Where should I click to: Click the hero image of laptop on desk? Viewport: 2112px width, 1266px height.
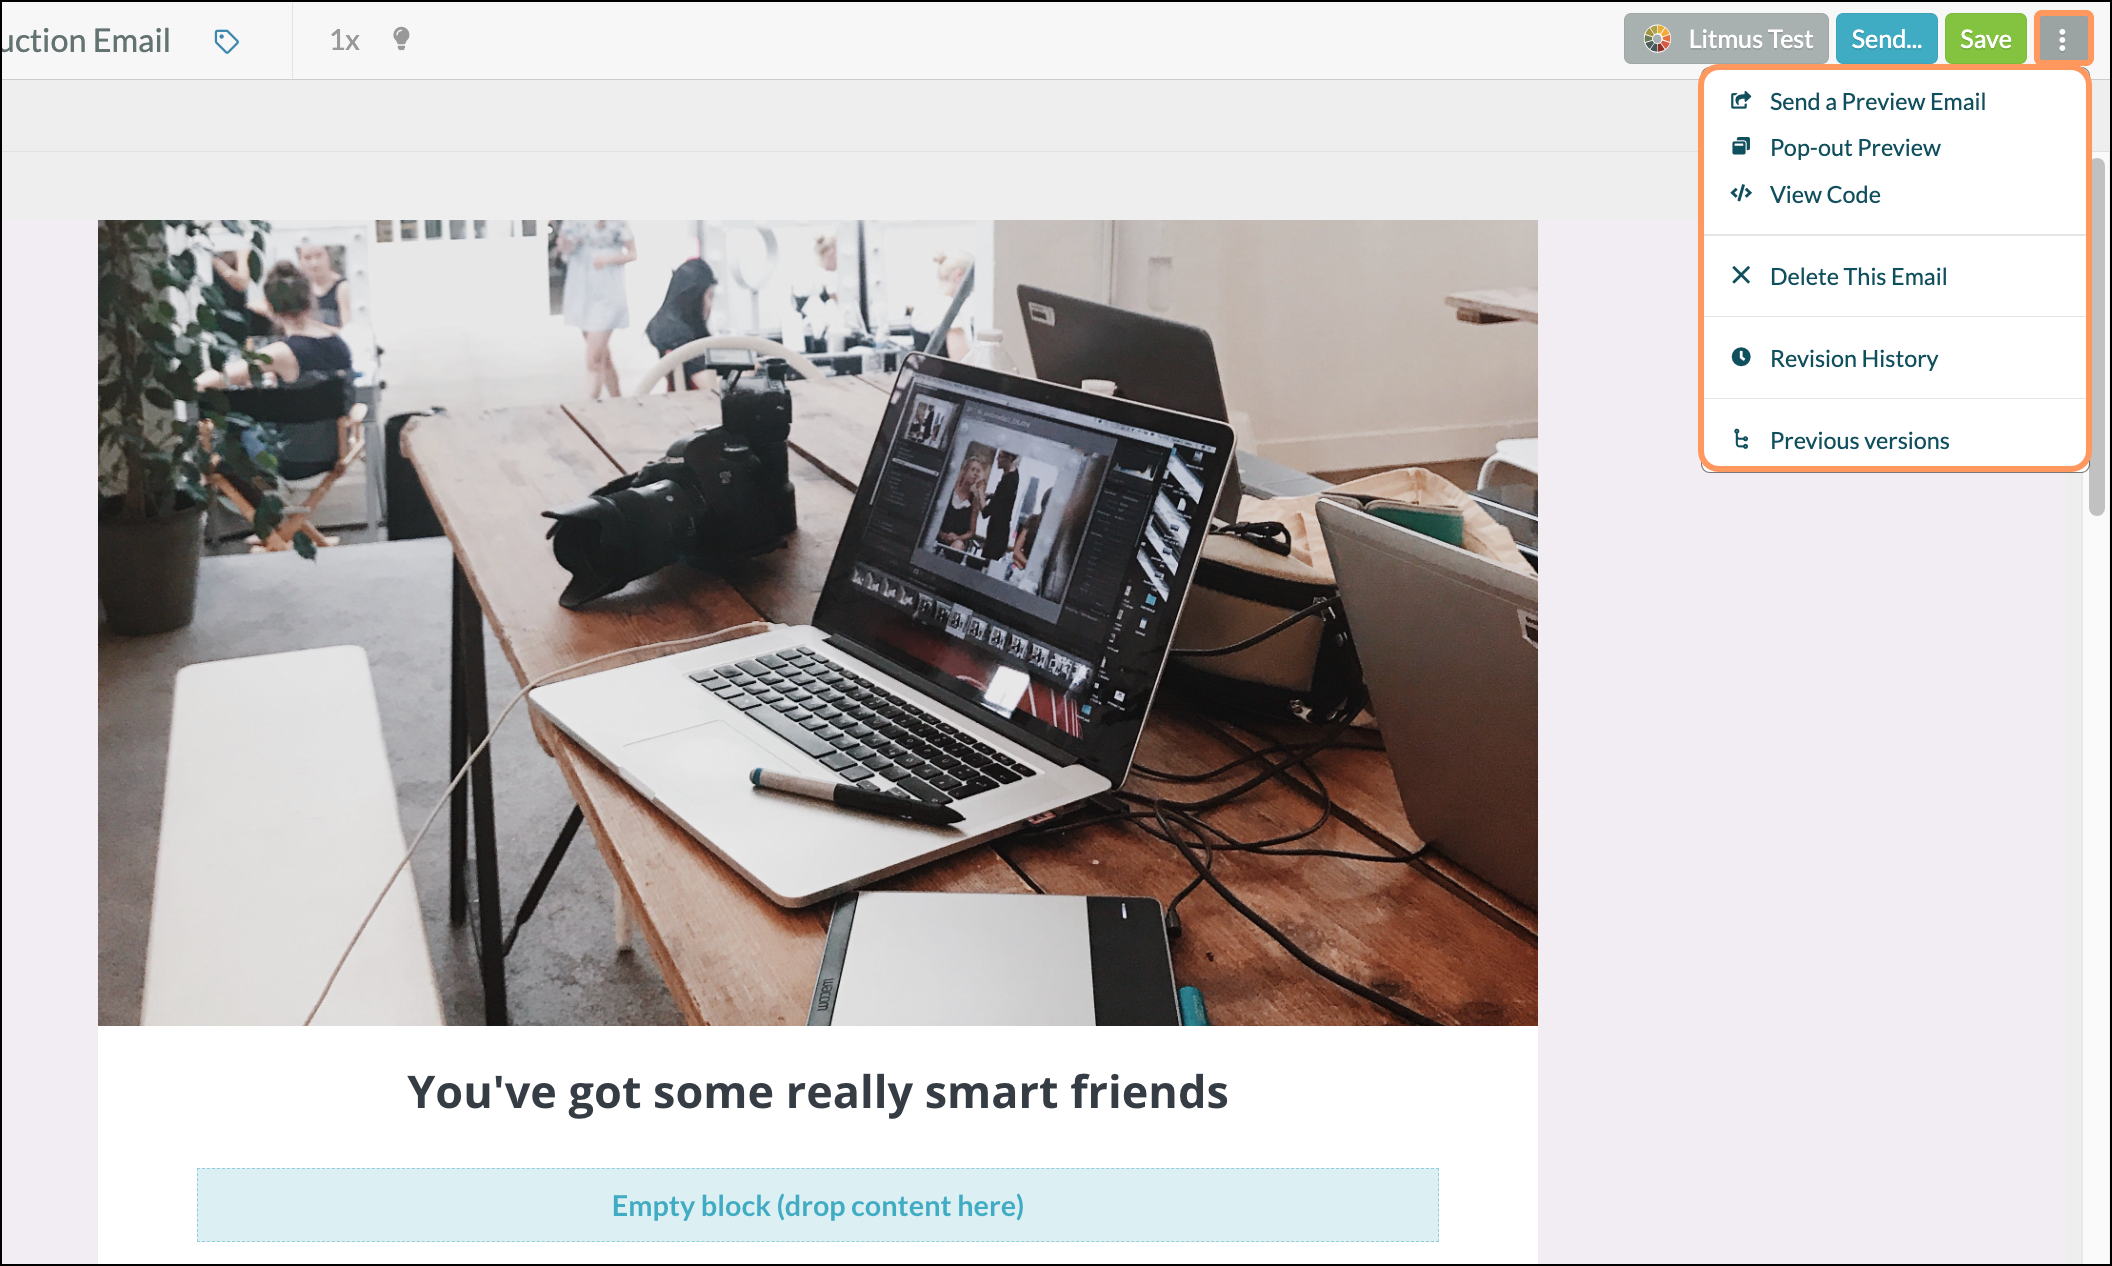pyautogui.click(x=818, y=623)
